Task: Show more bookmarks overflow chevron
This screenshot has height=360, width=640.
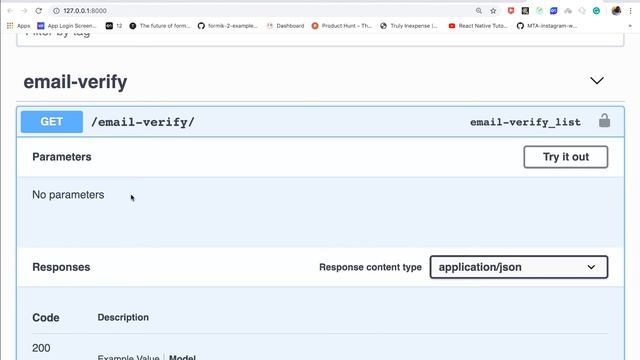Action: pyautogui.click(x=630, y=26)
